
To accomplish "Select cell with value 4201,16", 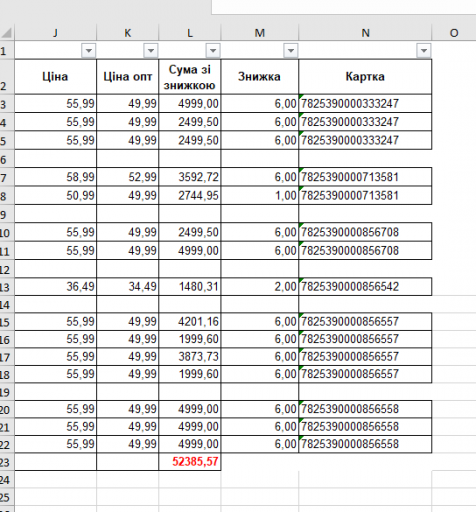I will pos(190,322).
